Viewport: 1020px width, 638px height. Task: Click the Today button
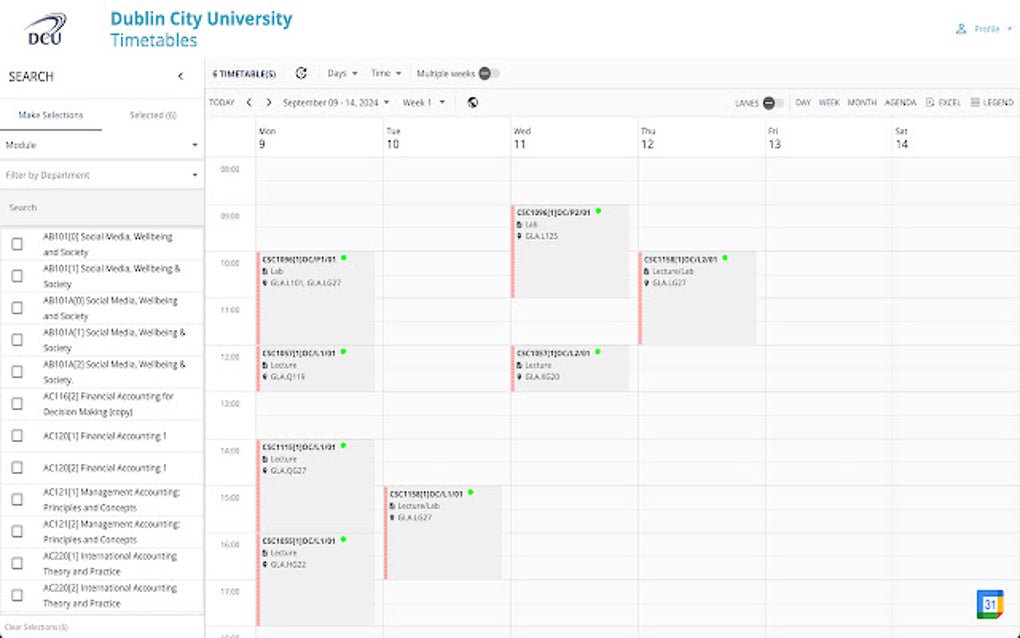click(x=222, y=102)
